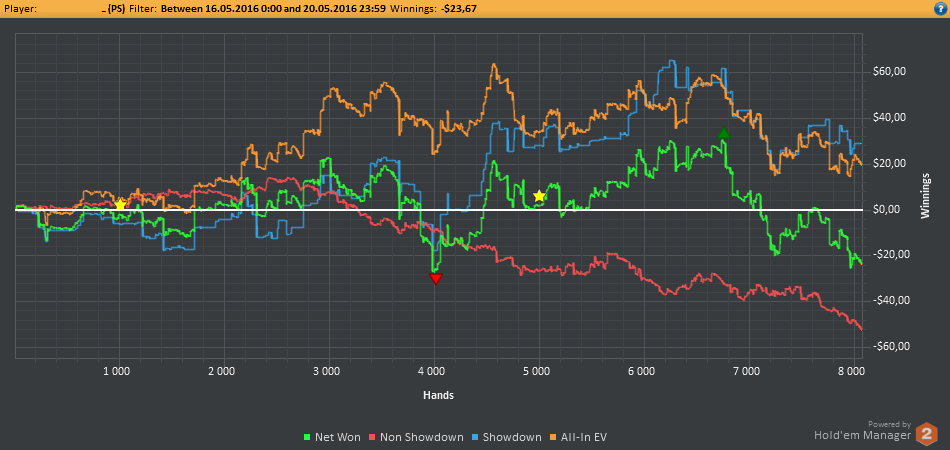
Task: Click the 1 000 hands axis label
Action: [117, 369]
